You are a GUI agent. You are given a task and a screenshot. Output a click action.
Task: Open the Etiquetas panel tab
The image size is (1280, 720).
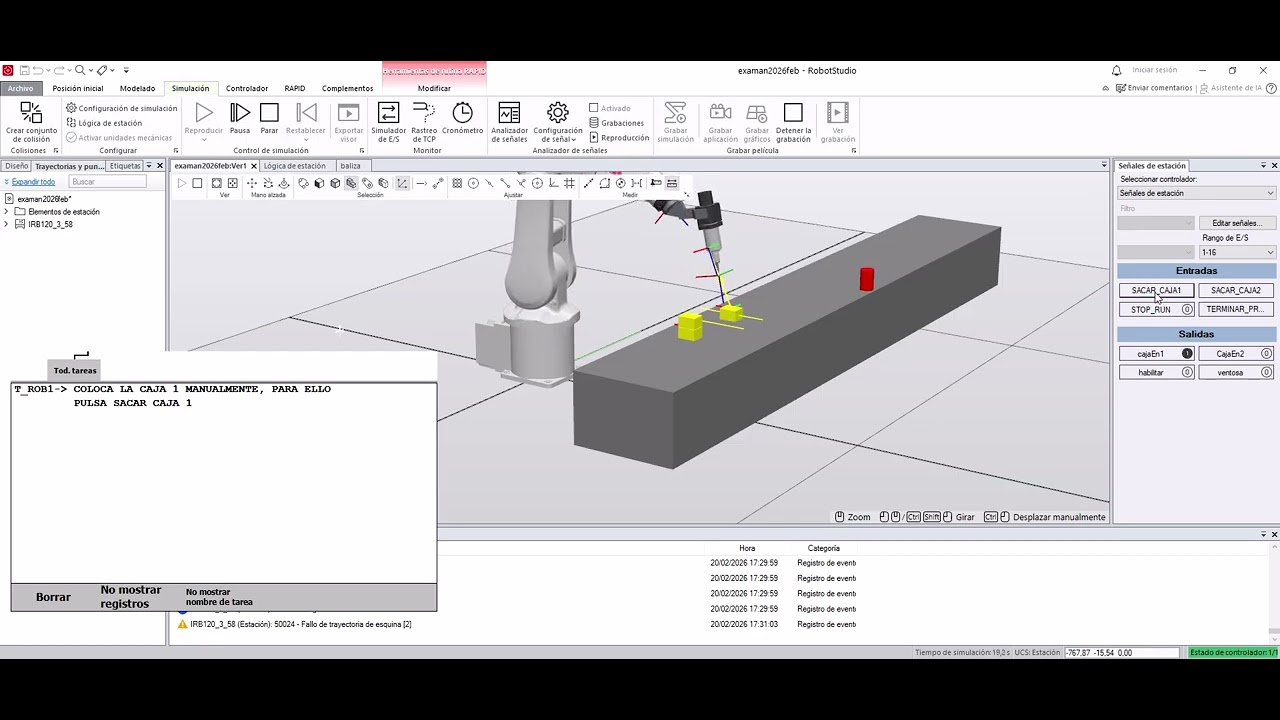125,166
